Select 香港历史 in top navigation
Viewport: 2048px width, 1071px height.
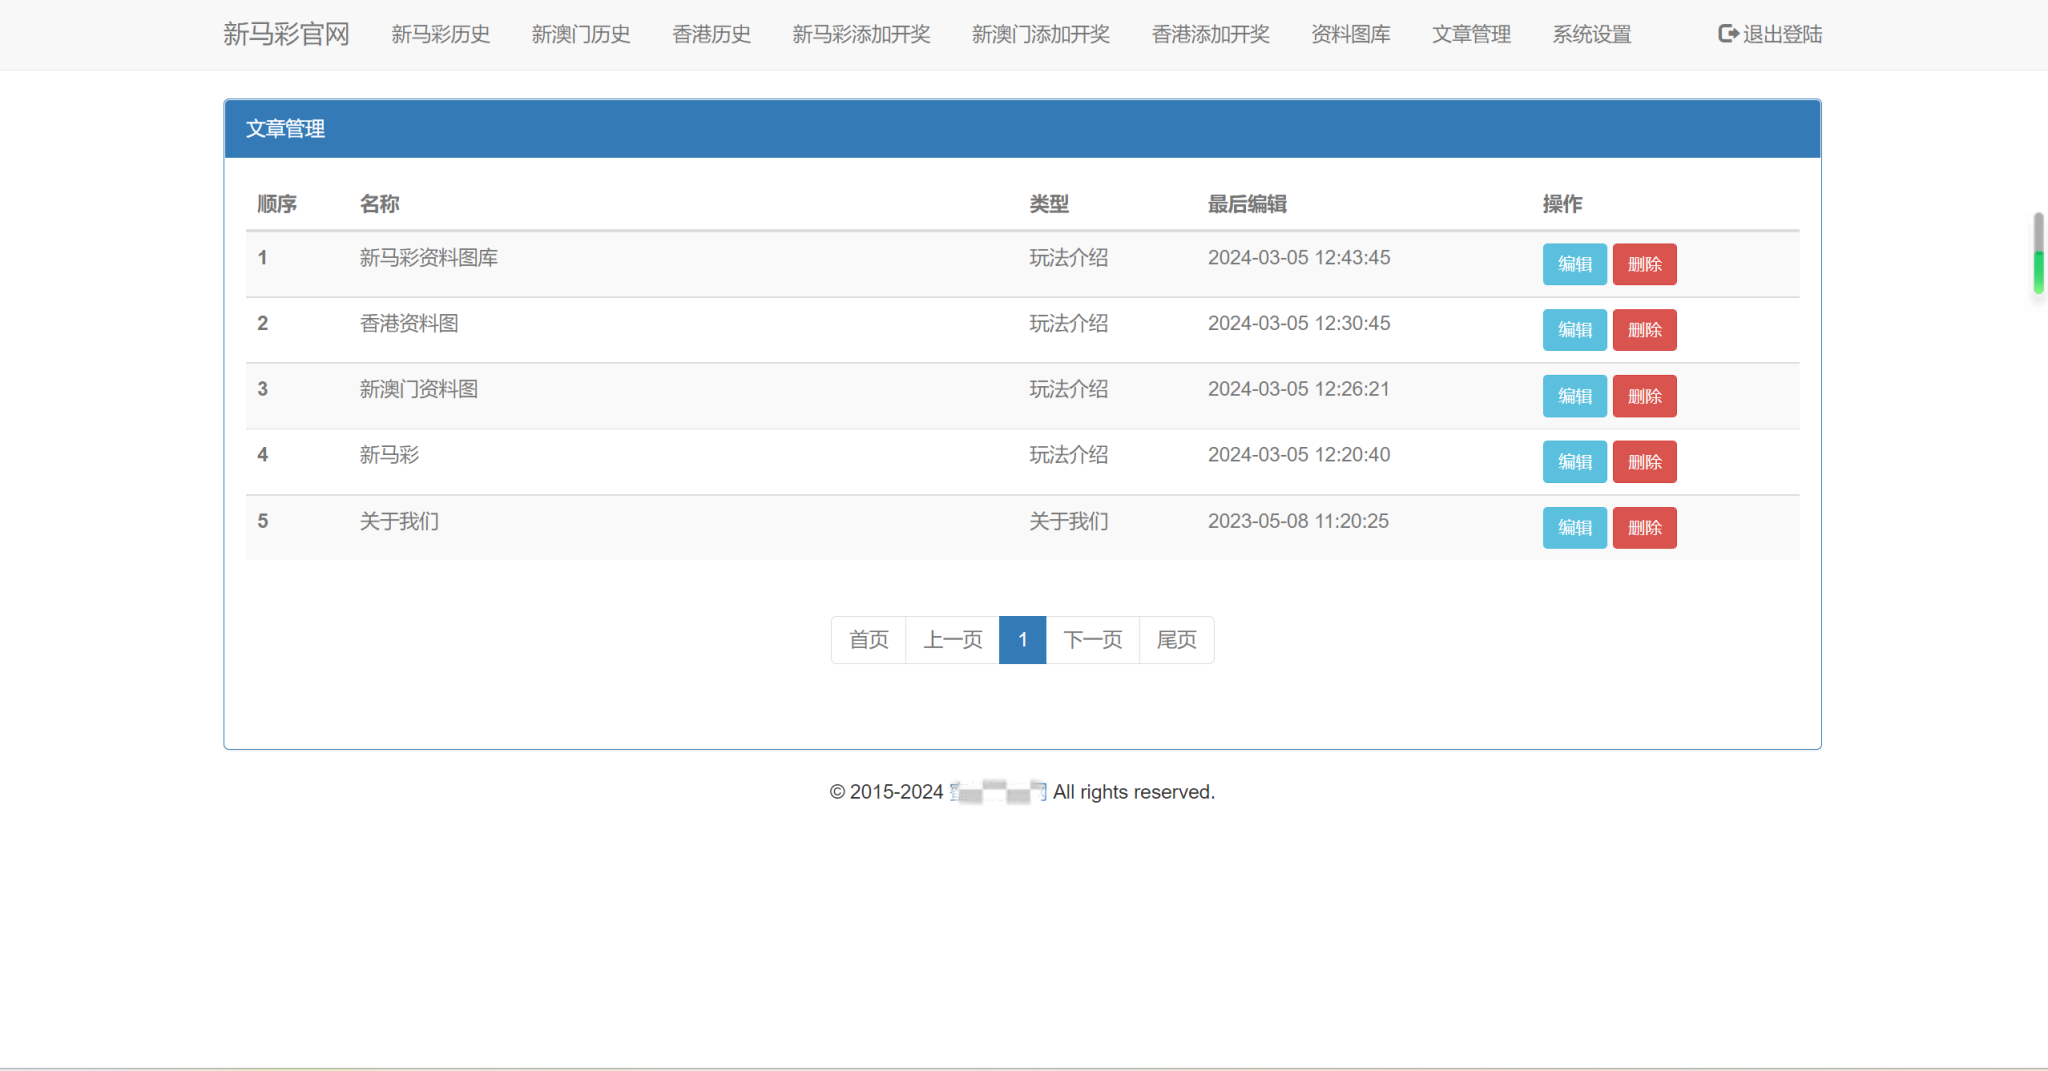(711, 34)
